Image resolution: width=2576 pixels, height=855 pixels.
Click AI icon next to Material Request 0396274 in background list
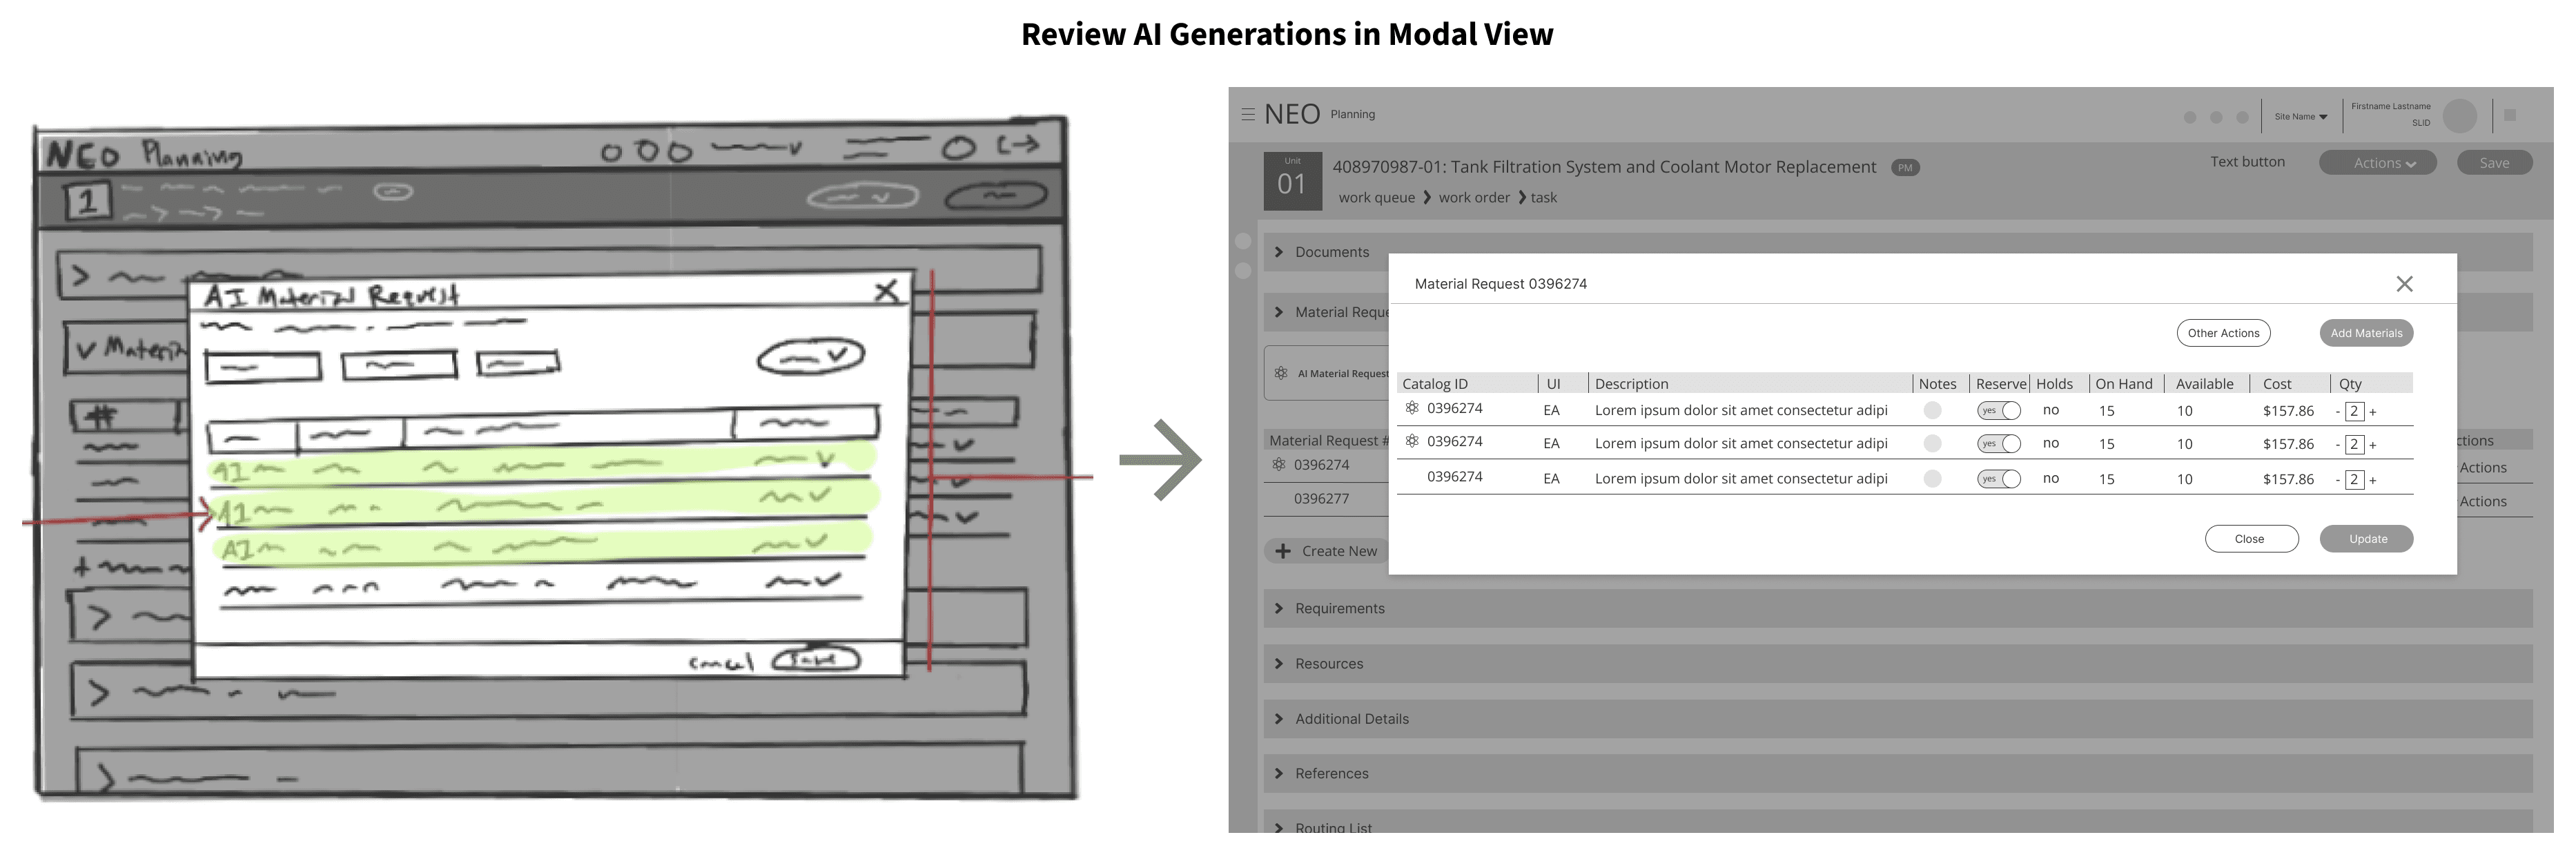1278,464
